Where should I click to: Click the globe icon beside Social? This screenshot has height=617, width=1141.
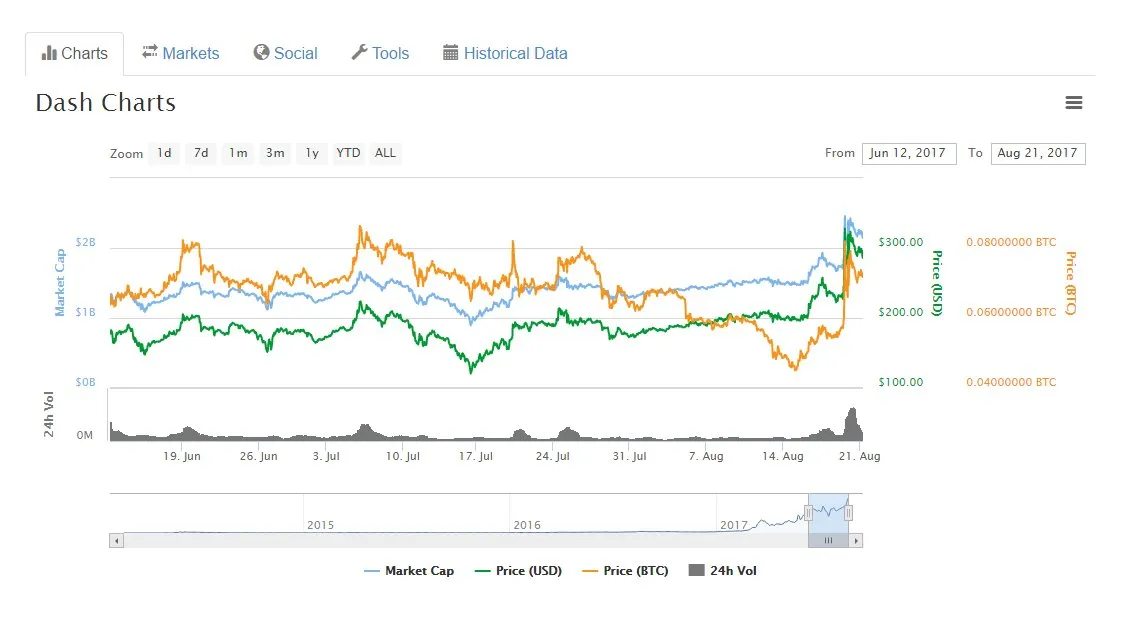(261, 52)
